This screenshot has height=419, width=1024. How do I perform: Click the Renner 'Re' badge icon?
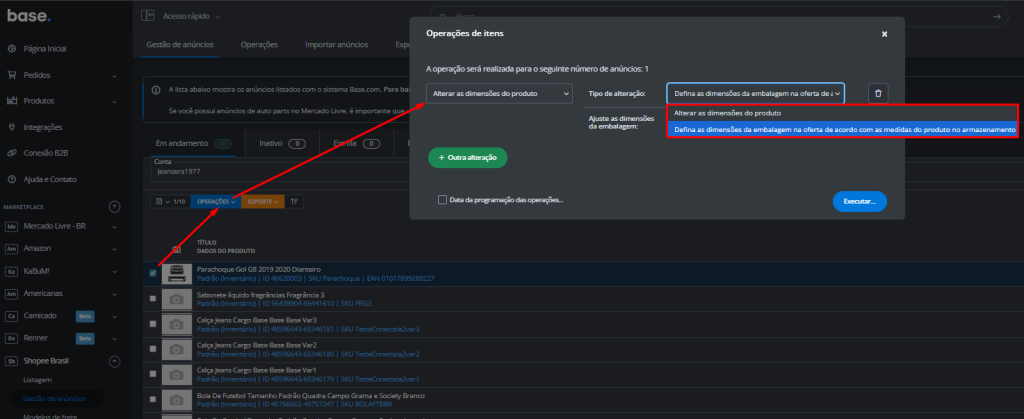click(11, 339)
